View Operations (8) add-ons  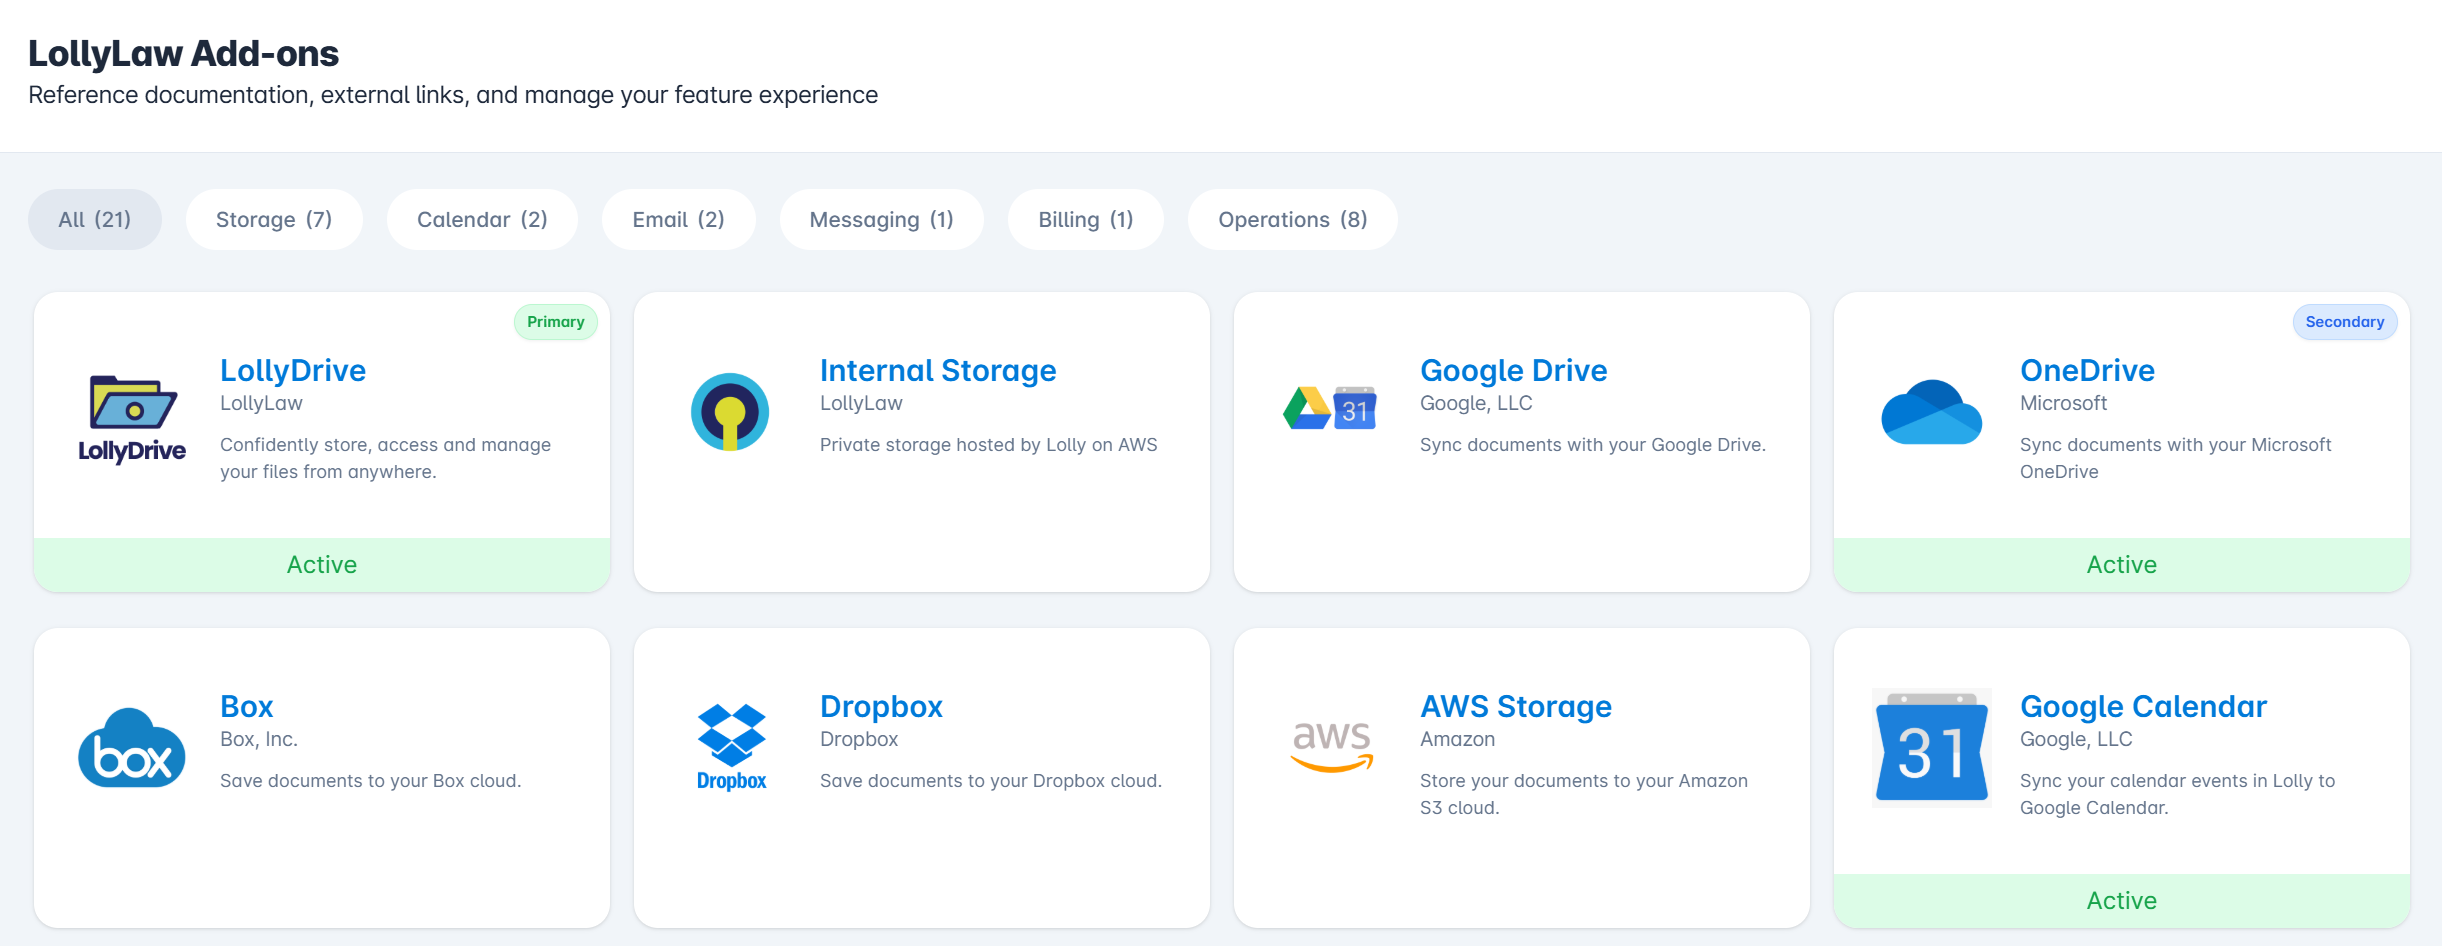[x=1292, y=220]
